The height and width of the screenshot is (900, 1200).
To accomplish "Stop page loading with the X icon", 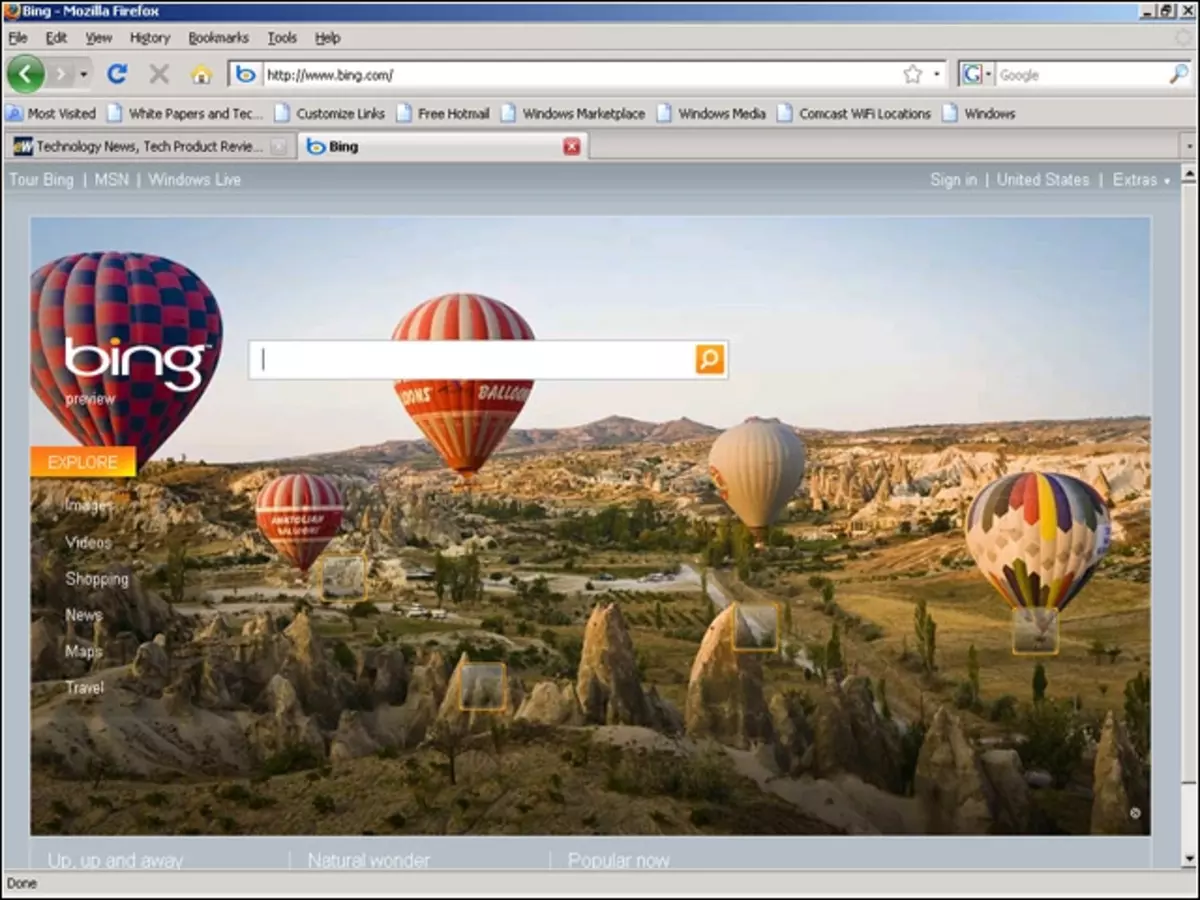I will click(158, 73).
